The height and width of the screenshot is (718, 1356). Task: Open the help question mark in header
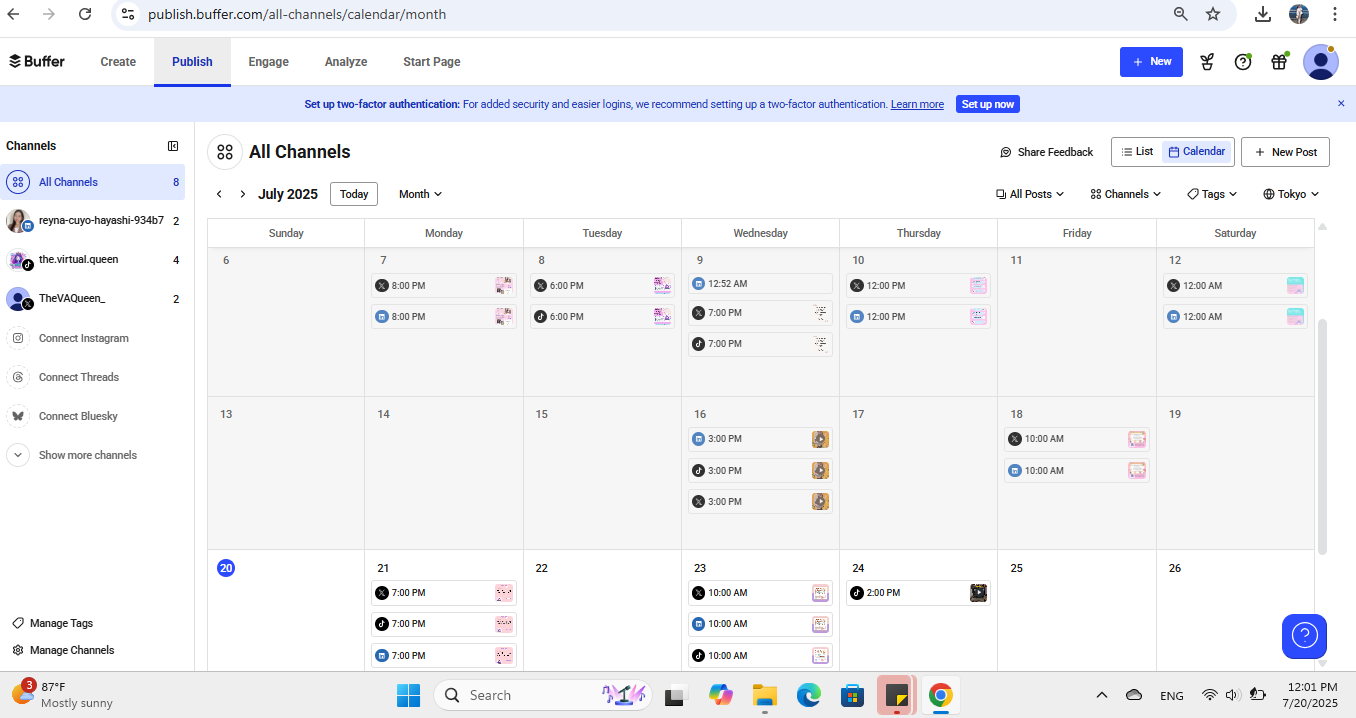[x=1243, y=62]
